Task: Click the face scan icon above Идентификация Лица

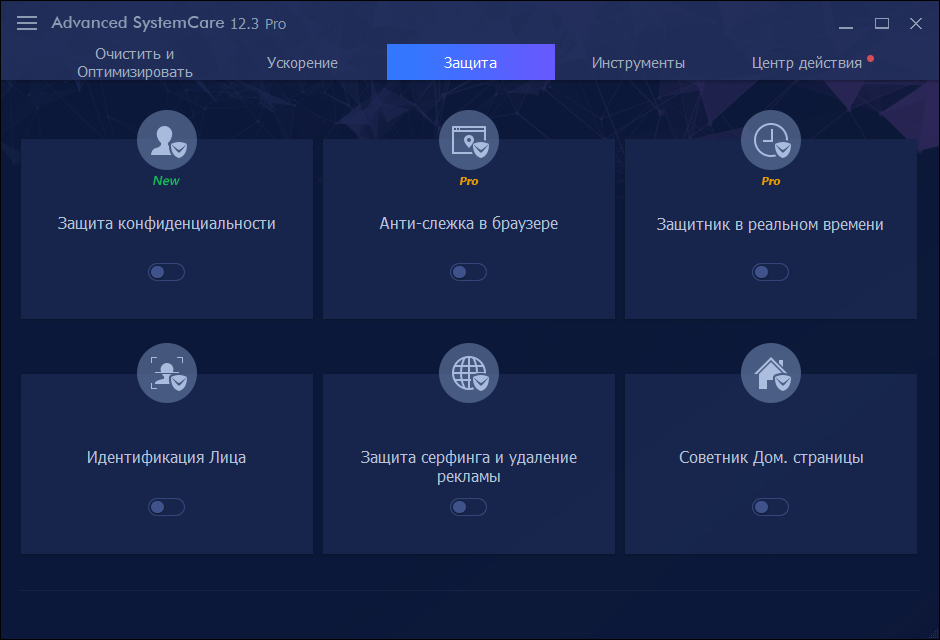Action: [x=166, y=373]
